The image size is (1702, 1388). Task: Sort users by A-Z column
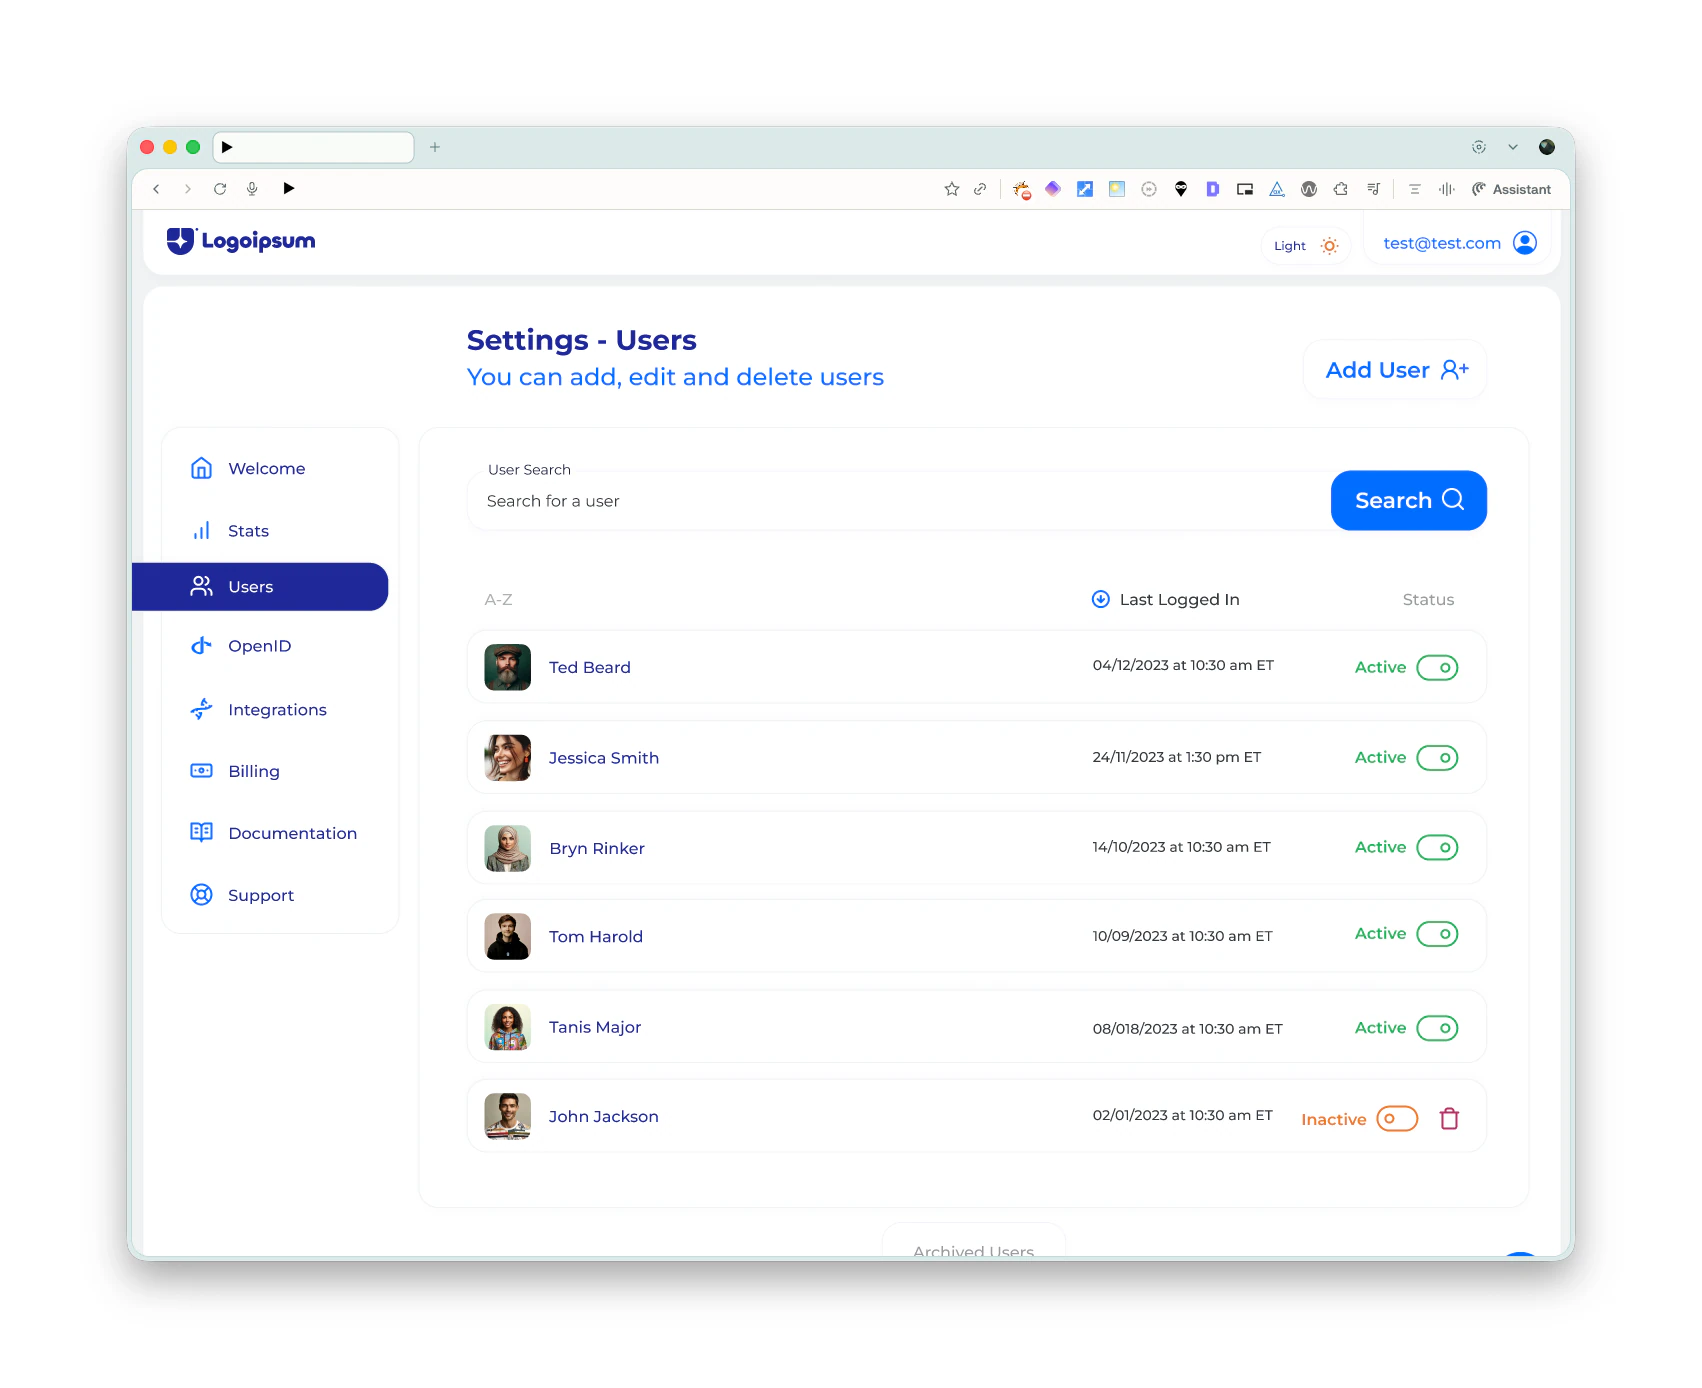[x=498, y=600]
